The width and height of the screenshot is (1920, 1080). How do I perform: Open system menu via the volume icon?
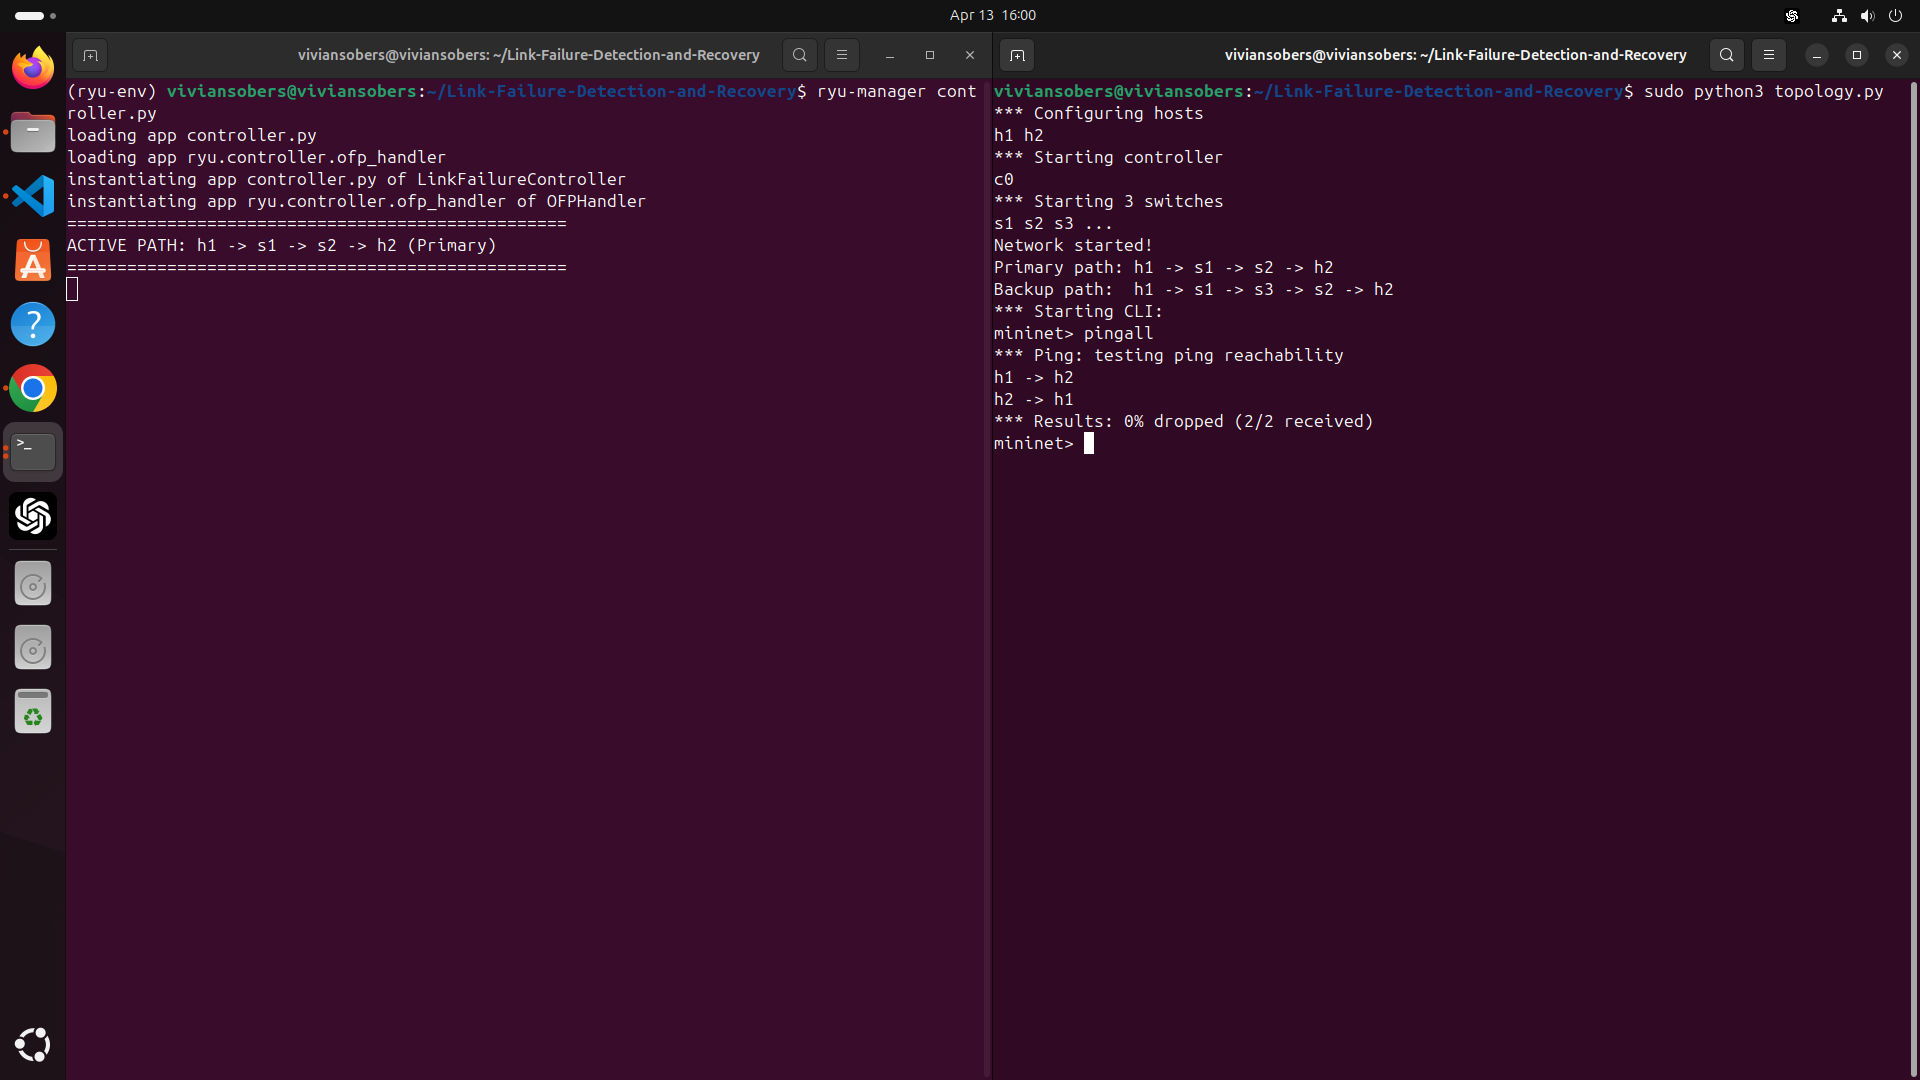1867,15
